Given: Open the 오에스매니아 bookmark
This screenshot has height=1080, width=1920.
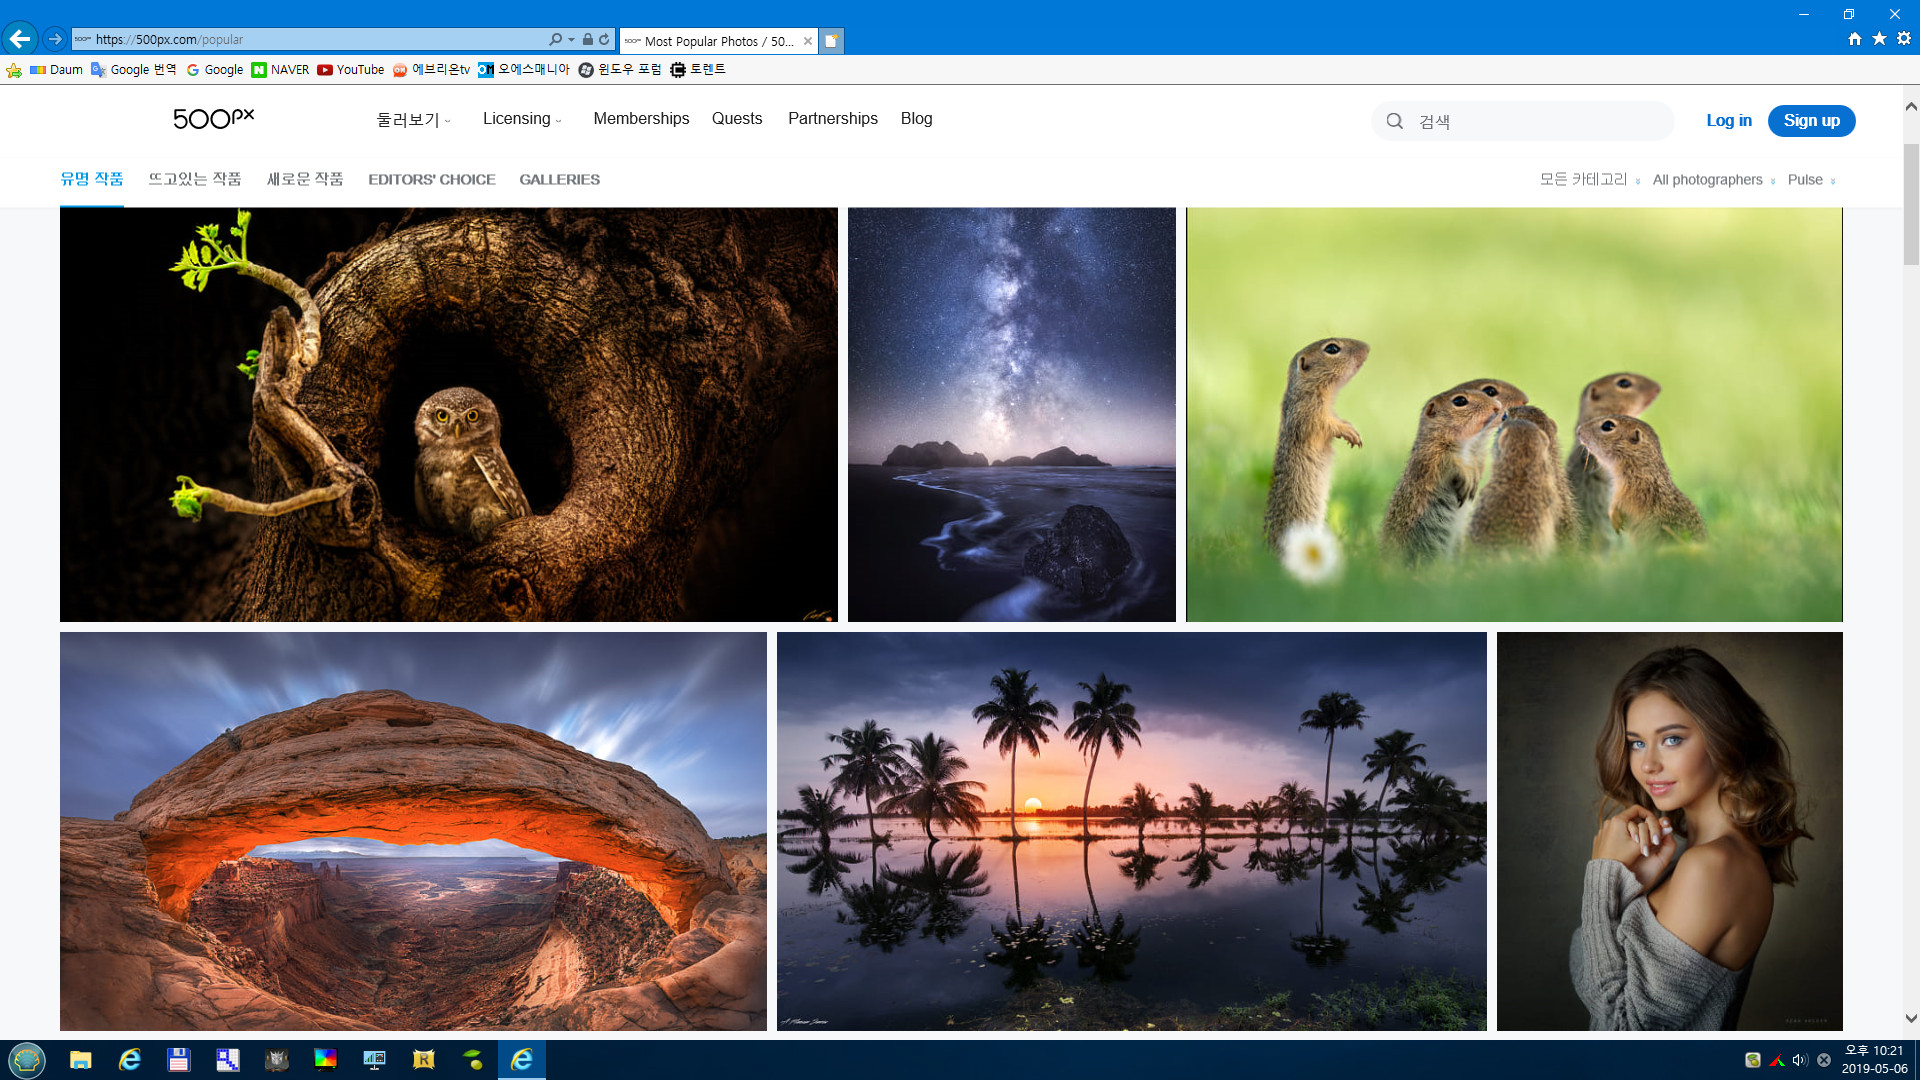Looking at the screenshot, I should click(x=523, y=70).
